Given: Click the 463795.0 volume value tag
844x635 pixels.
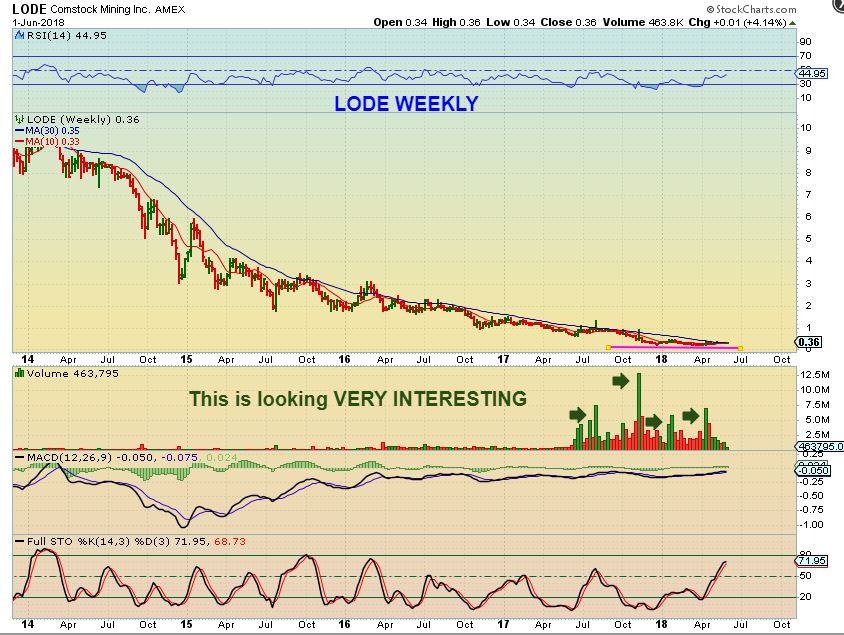Looking at the screenshot, I should [820, 447].
